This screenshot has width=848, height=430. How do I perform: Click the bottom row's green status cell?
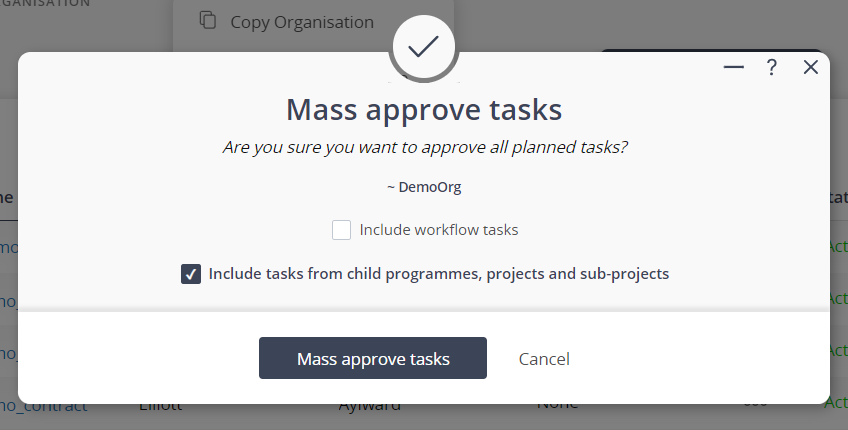[x=836, y=403]
